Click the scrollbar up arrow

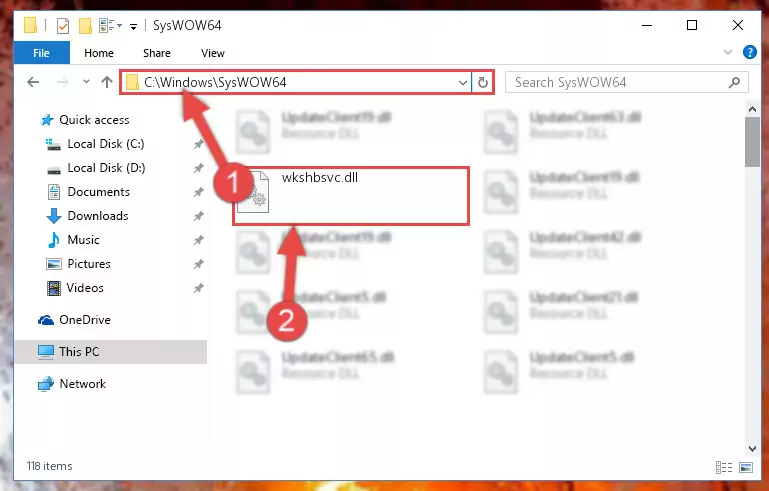coord(752,110)
